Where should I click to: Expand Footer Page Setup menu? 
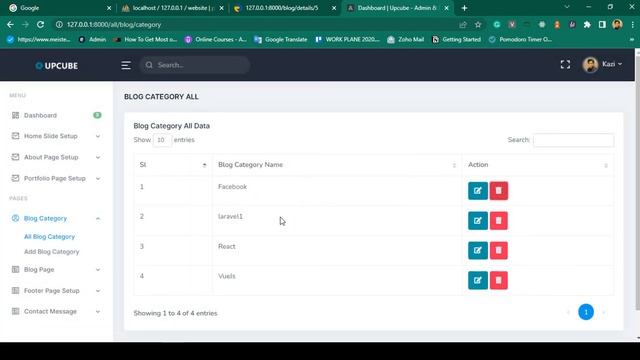(x=56, y=291)
